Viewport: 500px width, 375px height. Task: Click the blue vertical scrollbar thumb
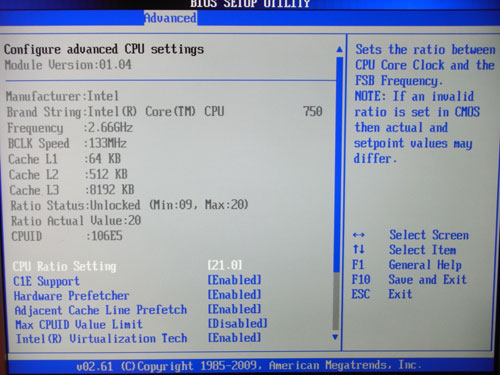(338, 165)
